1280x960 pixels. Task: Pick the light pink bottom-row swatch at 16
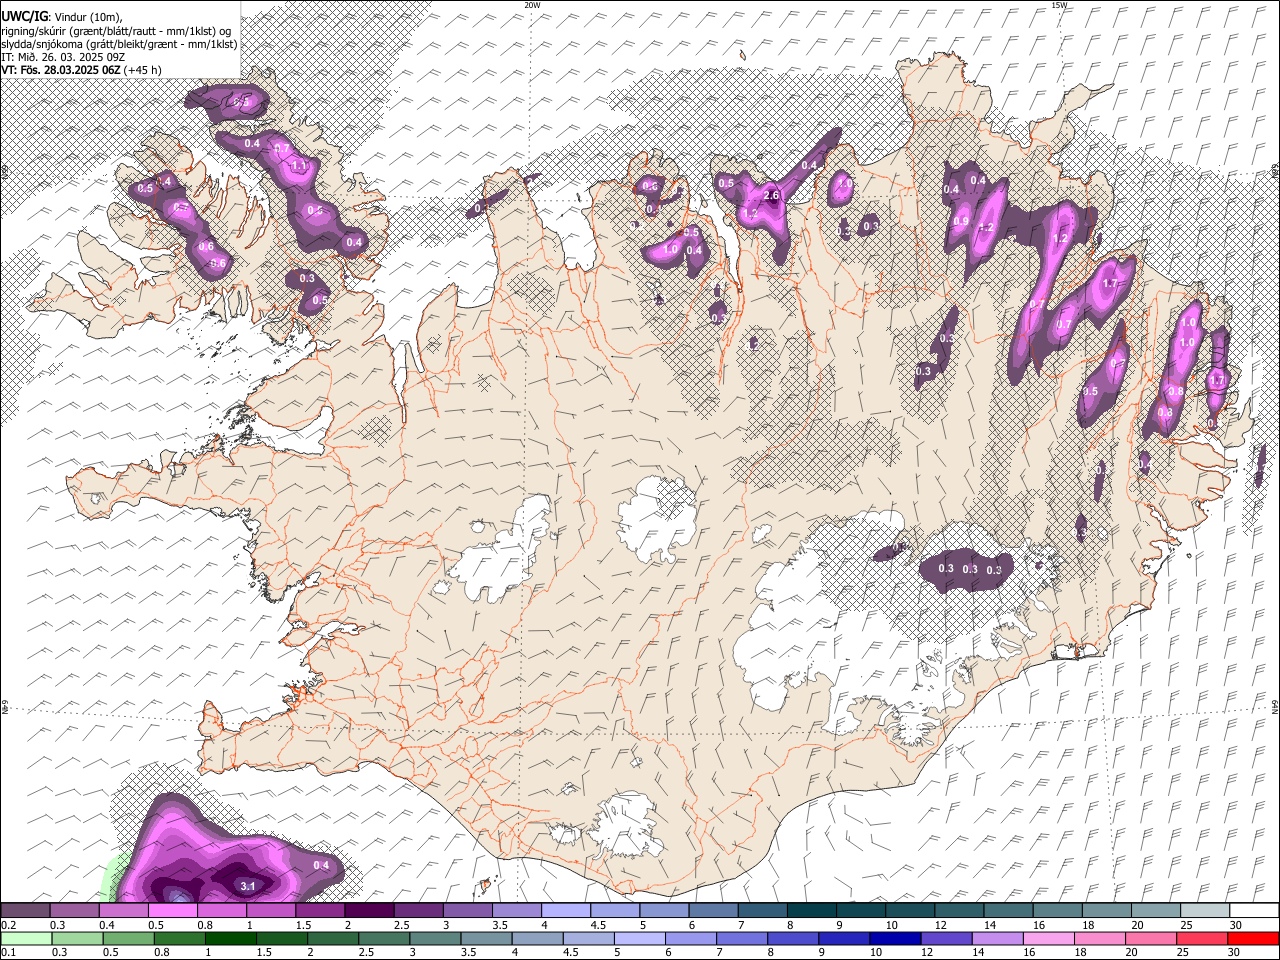[1048, 938]
